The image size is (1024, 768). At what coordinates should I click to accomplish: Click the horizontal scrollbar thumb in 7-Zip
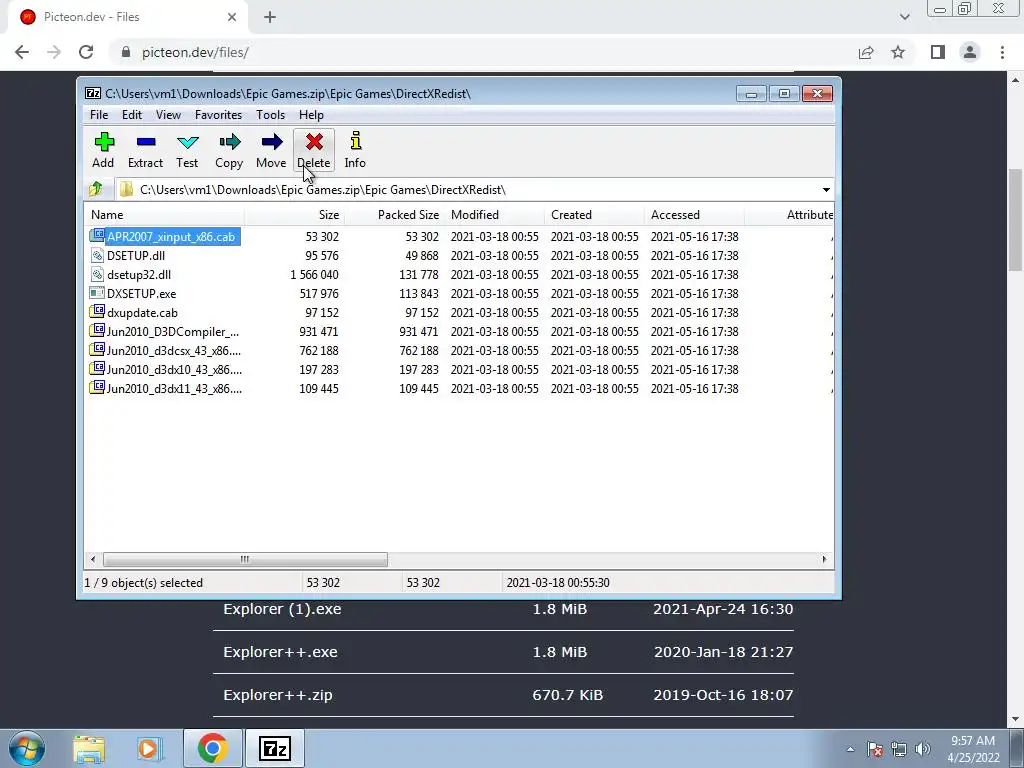pos(245,559)
